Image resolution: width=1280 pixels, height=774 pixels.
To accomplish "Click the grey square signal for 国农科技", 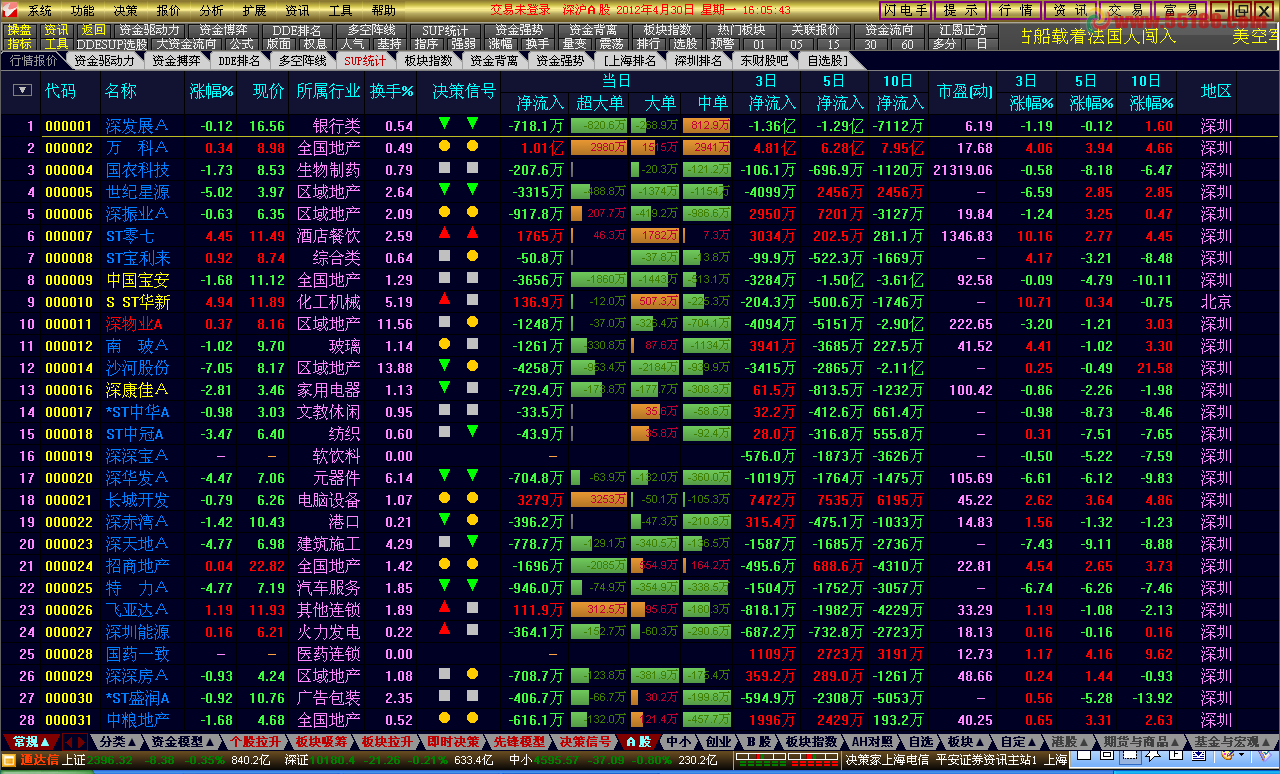I will click(x=445, y=168).
